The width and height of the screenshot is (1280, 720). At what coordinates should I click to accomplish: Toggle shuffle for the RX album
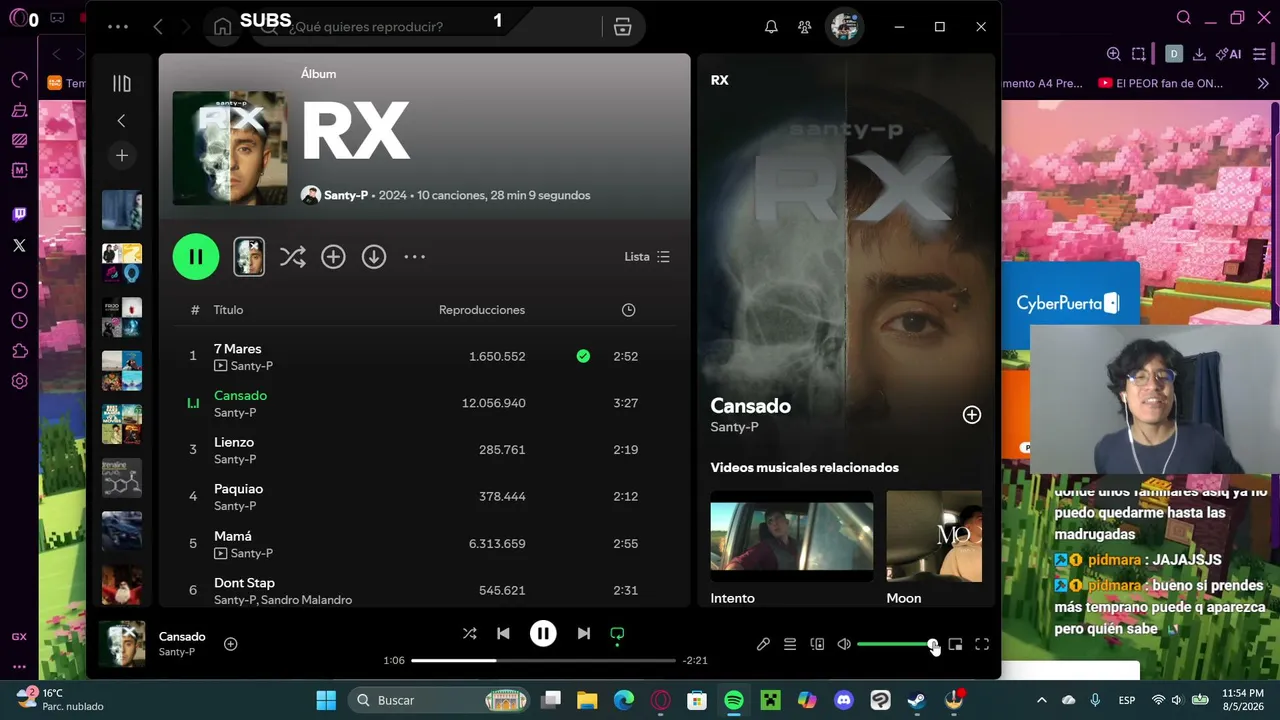(x=292, y=257)
